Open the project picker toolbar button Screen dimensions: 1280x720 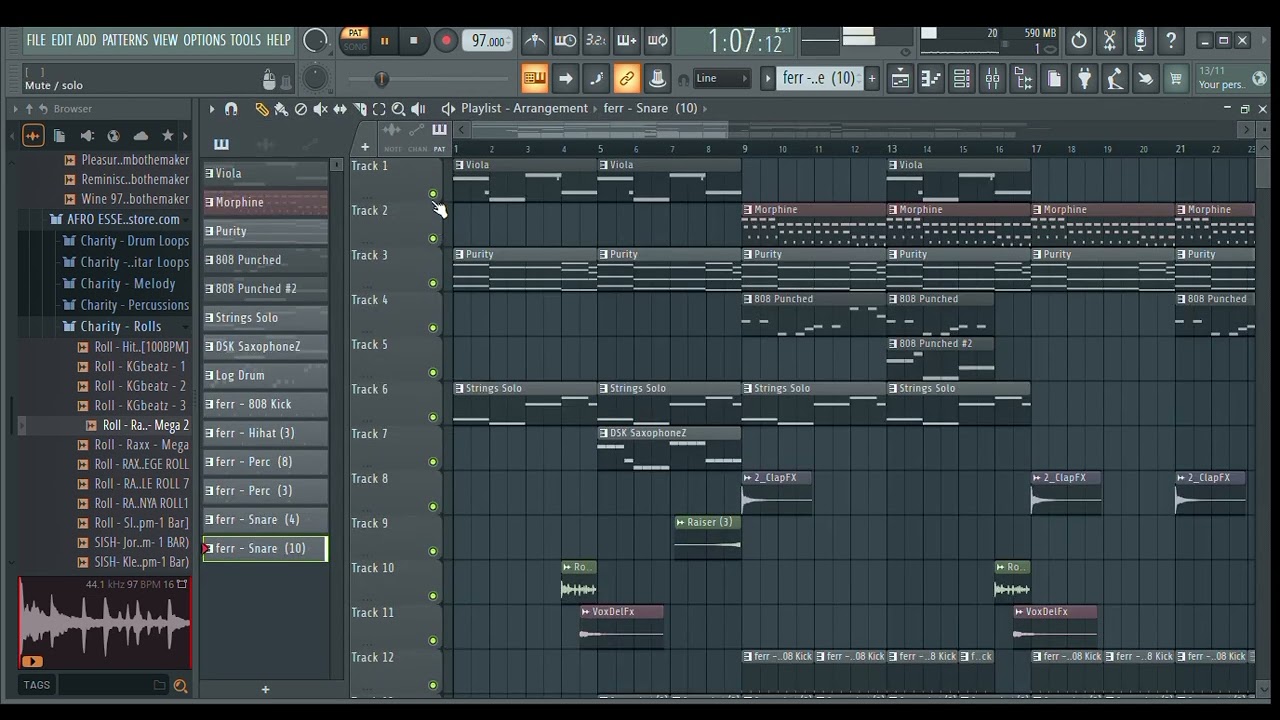tap(1054, 78)
